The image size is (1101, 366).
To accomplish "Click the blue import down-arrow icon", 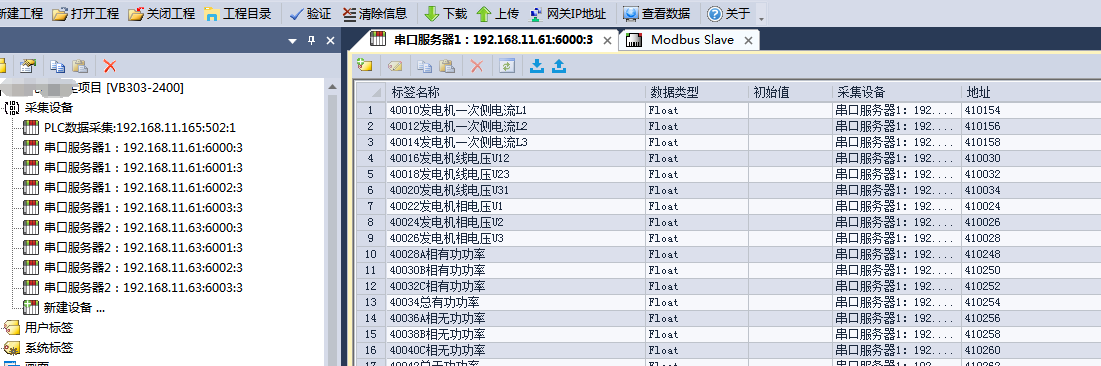I will [x=537, y=66].
